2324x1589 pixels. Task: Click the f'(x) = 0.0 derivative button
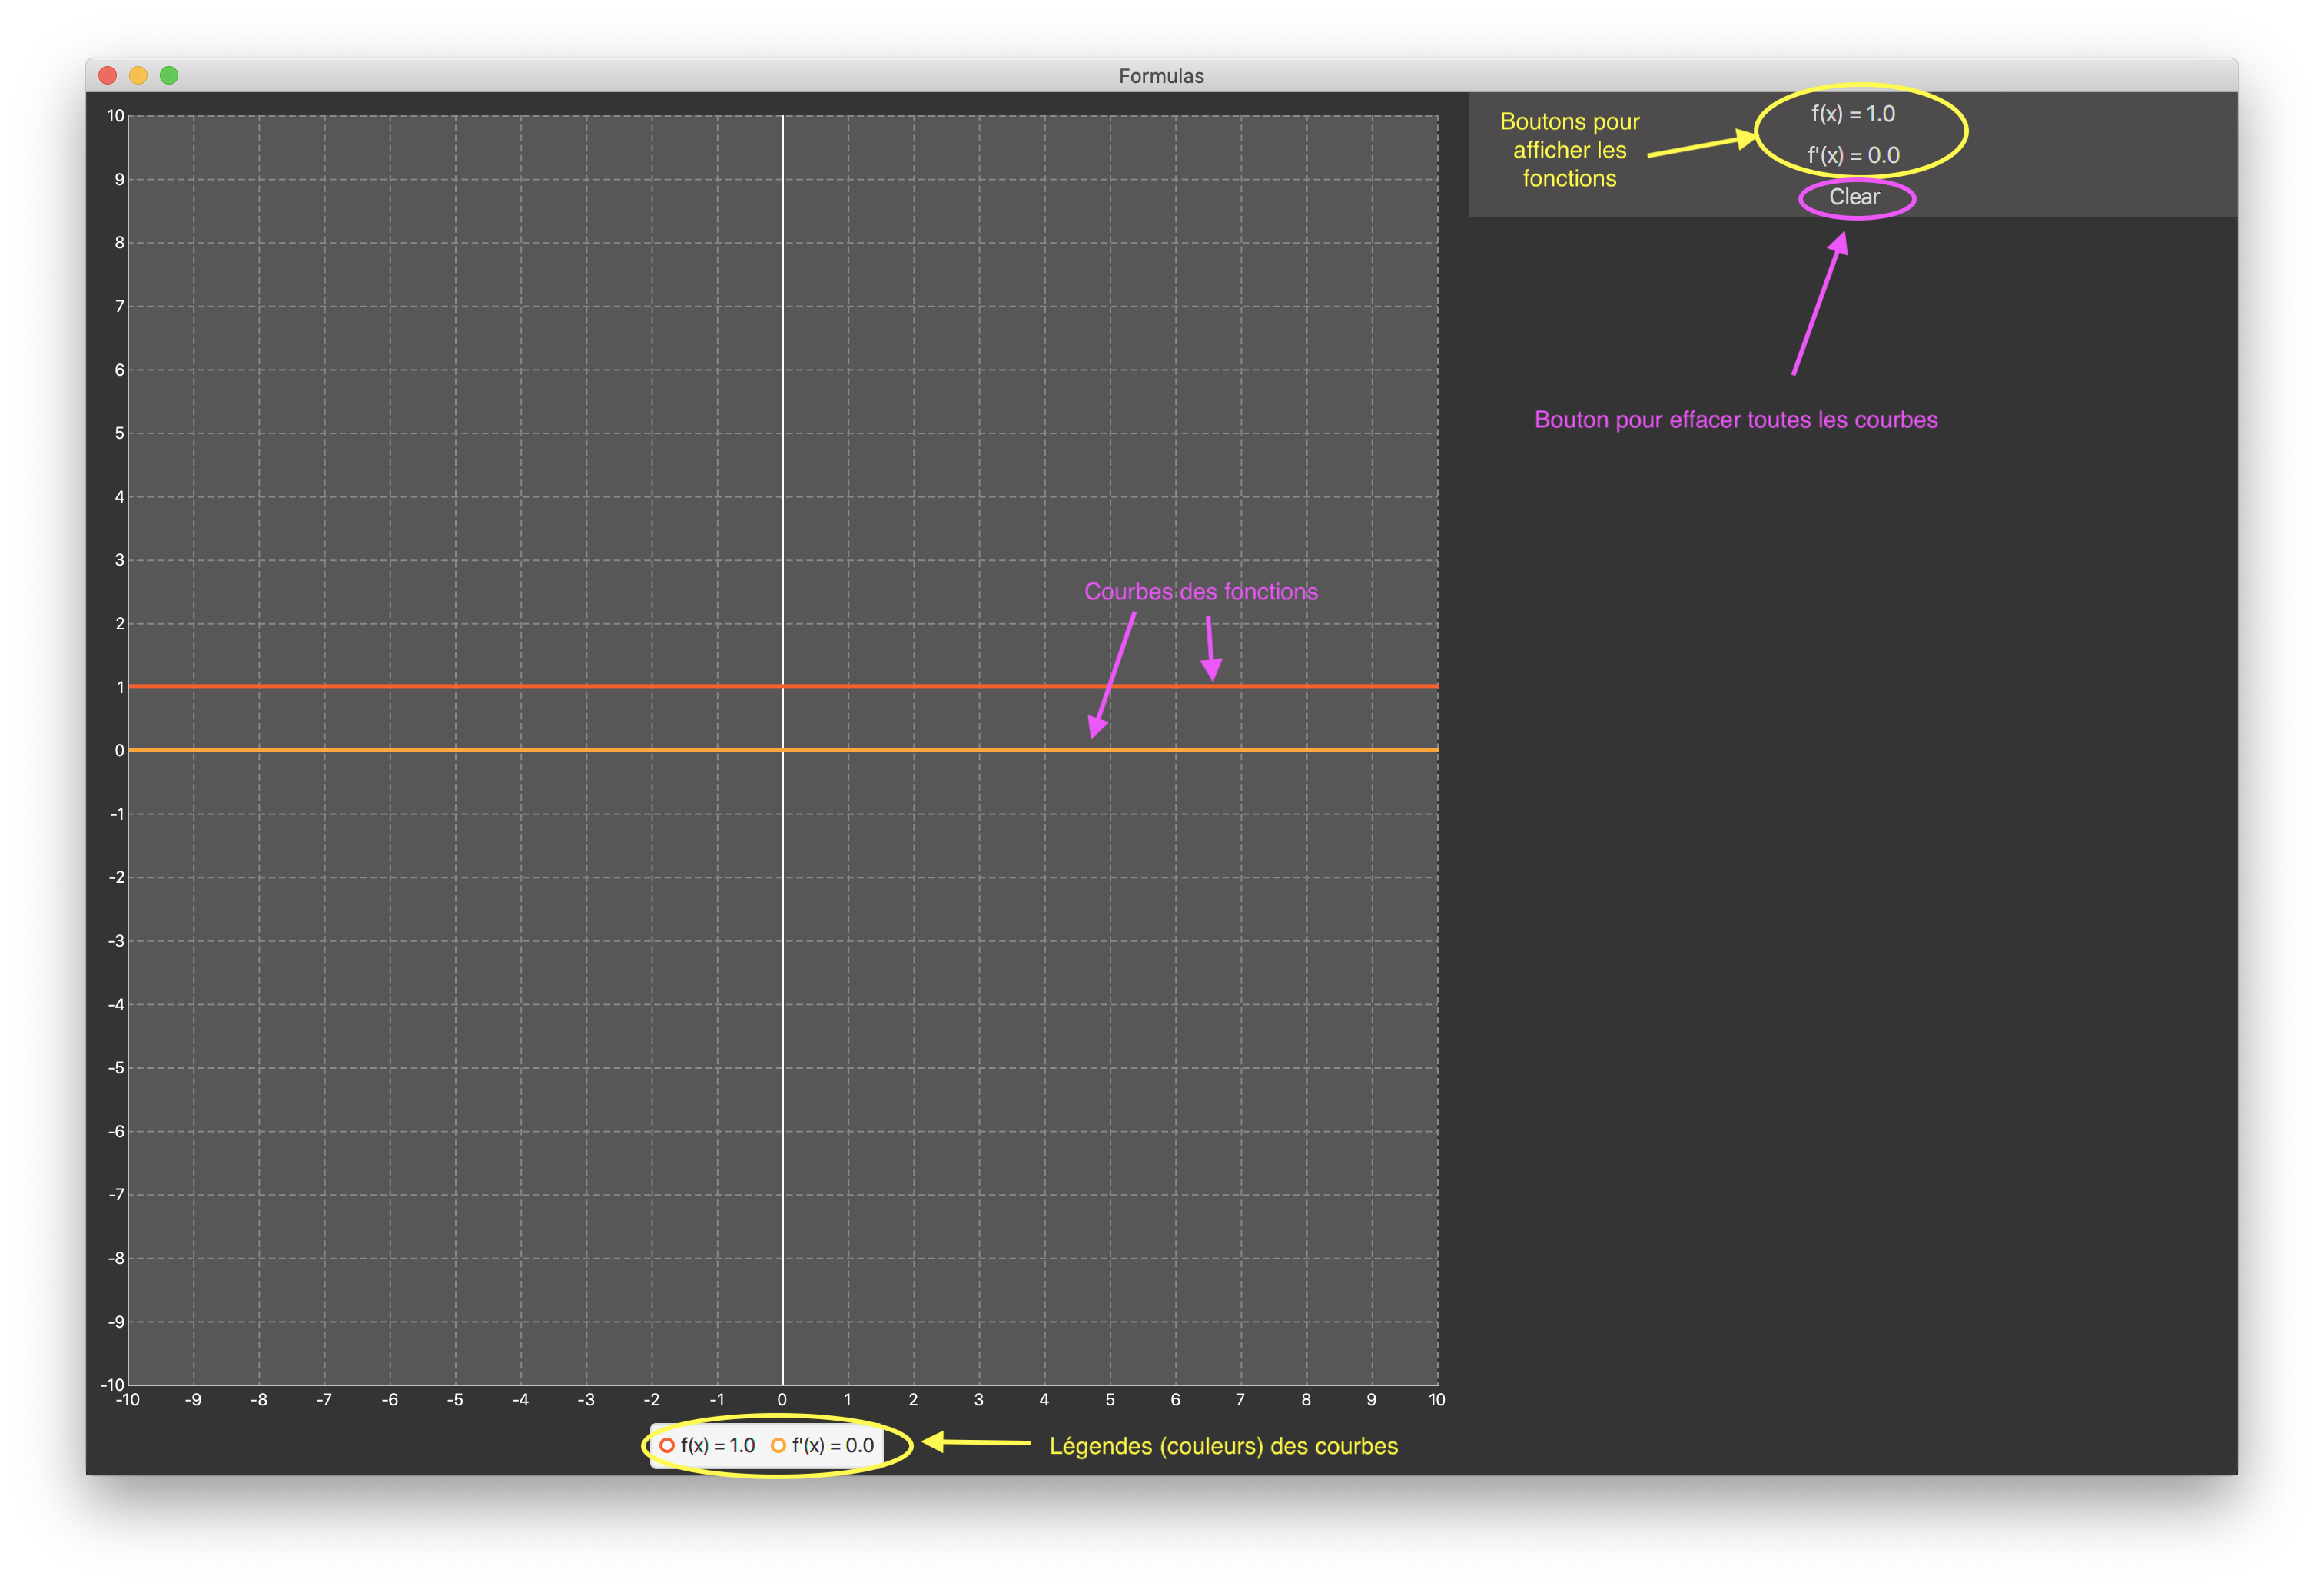(1852, 155)
